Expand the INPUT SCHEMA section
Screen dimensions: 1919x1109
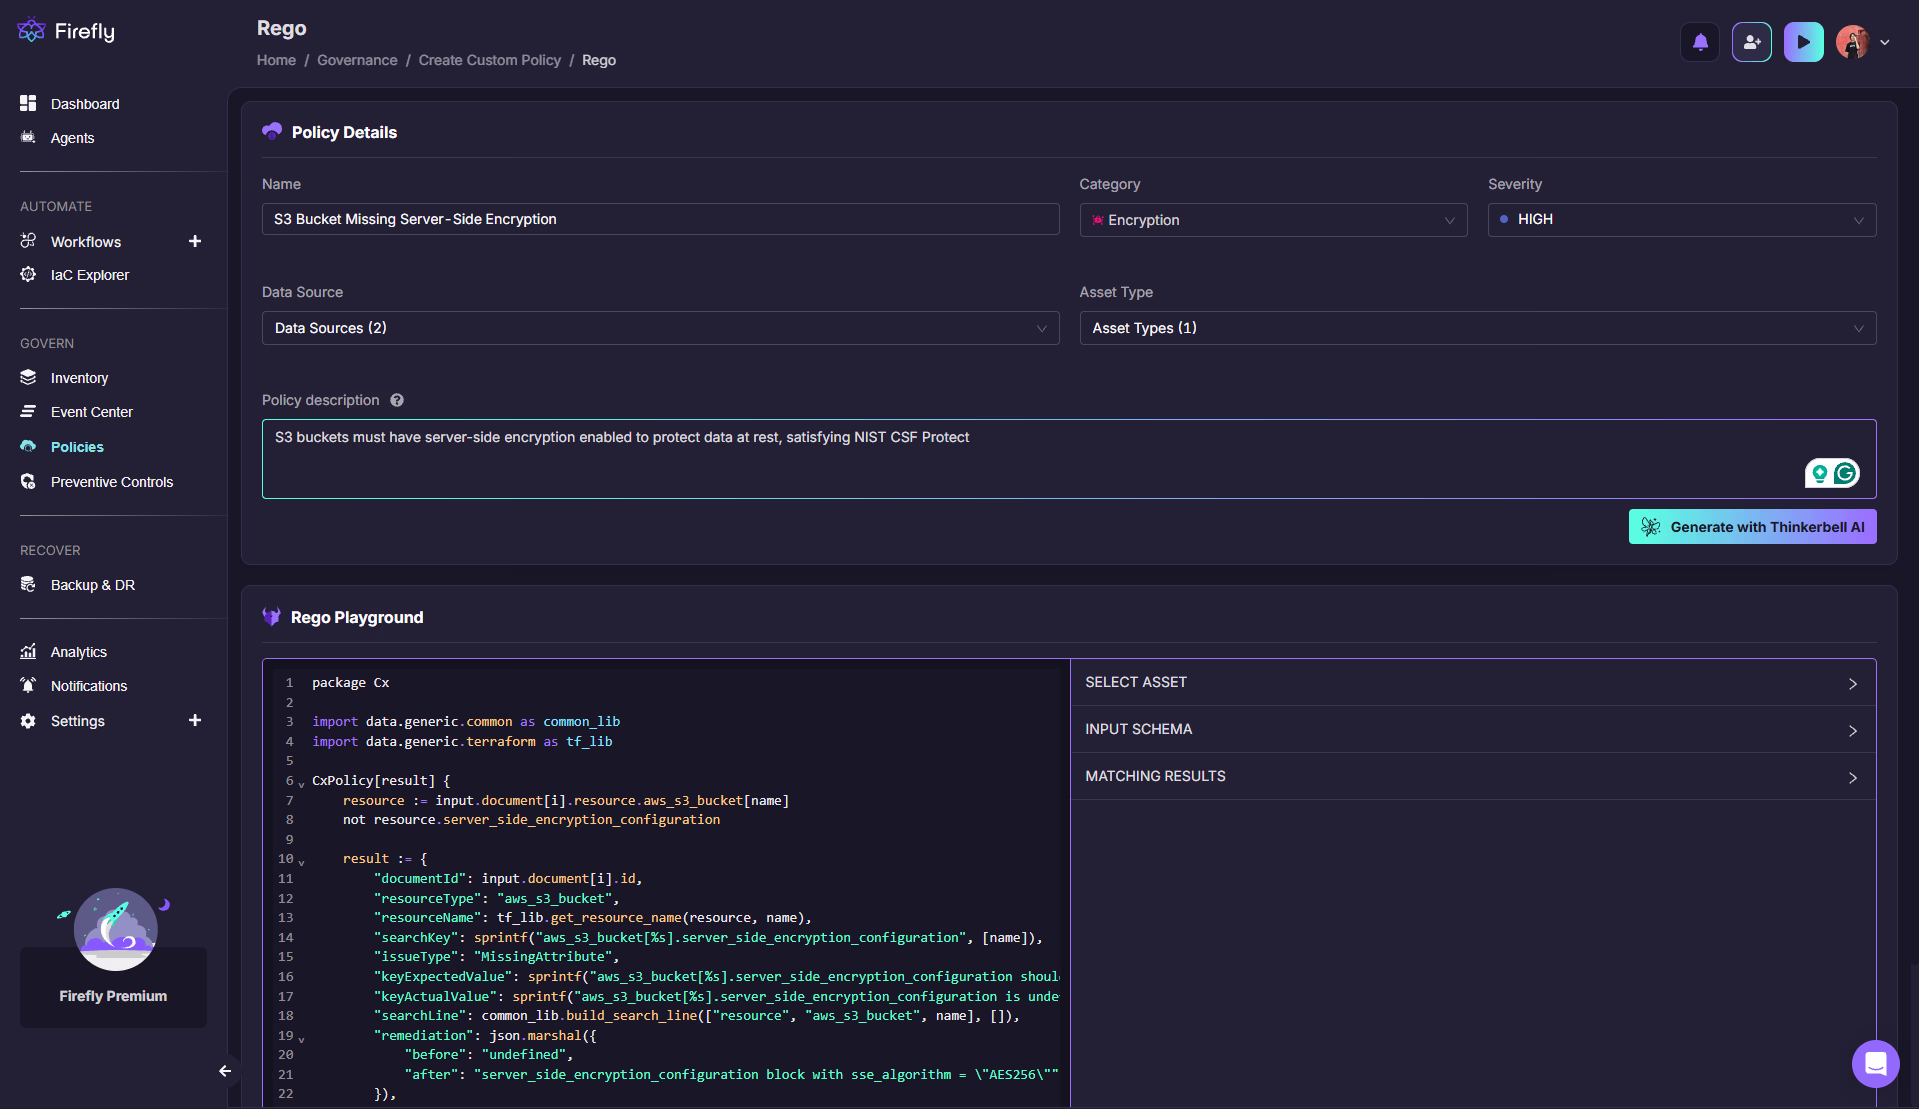(1473, 729)
